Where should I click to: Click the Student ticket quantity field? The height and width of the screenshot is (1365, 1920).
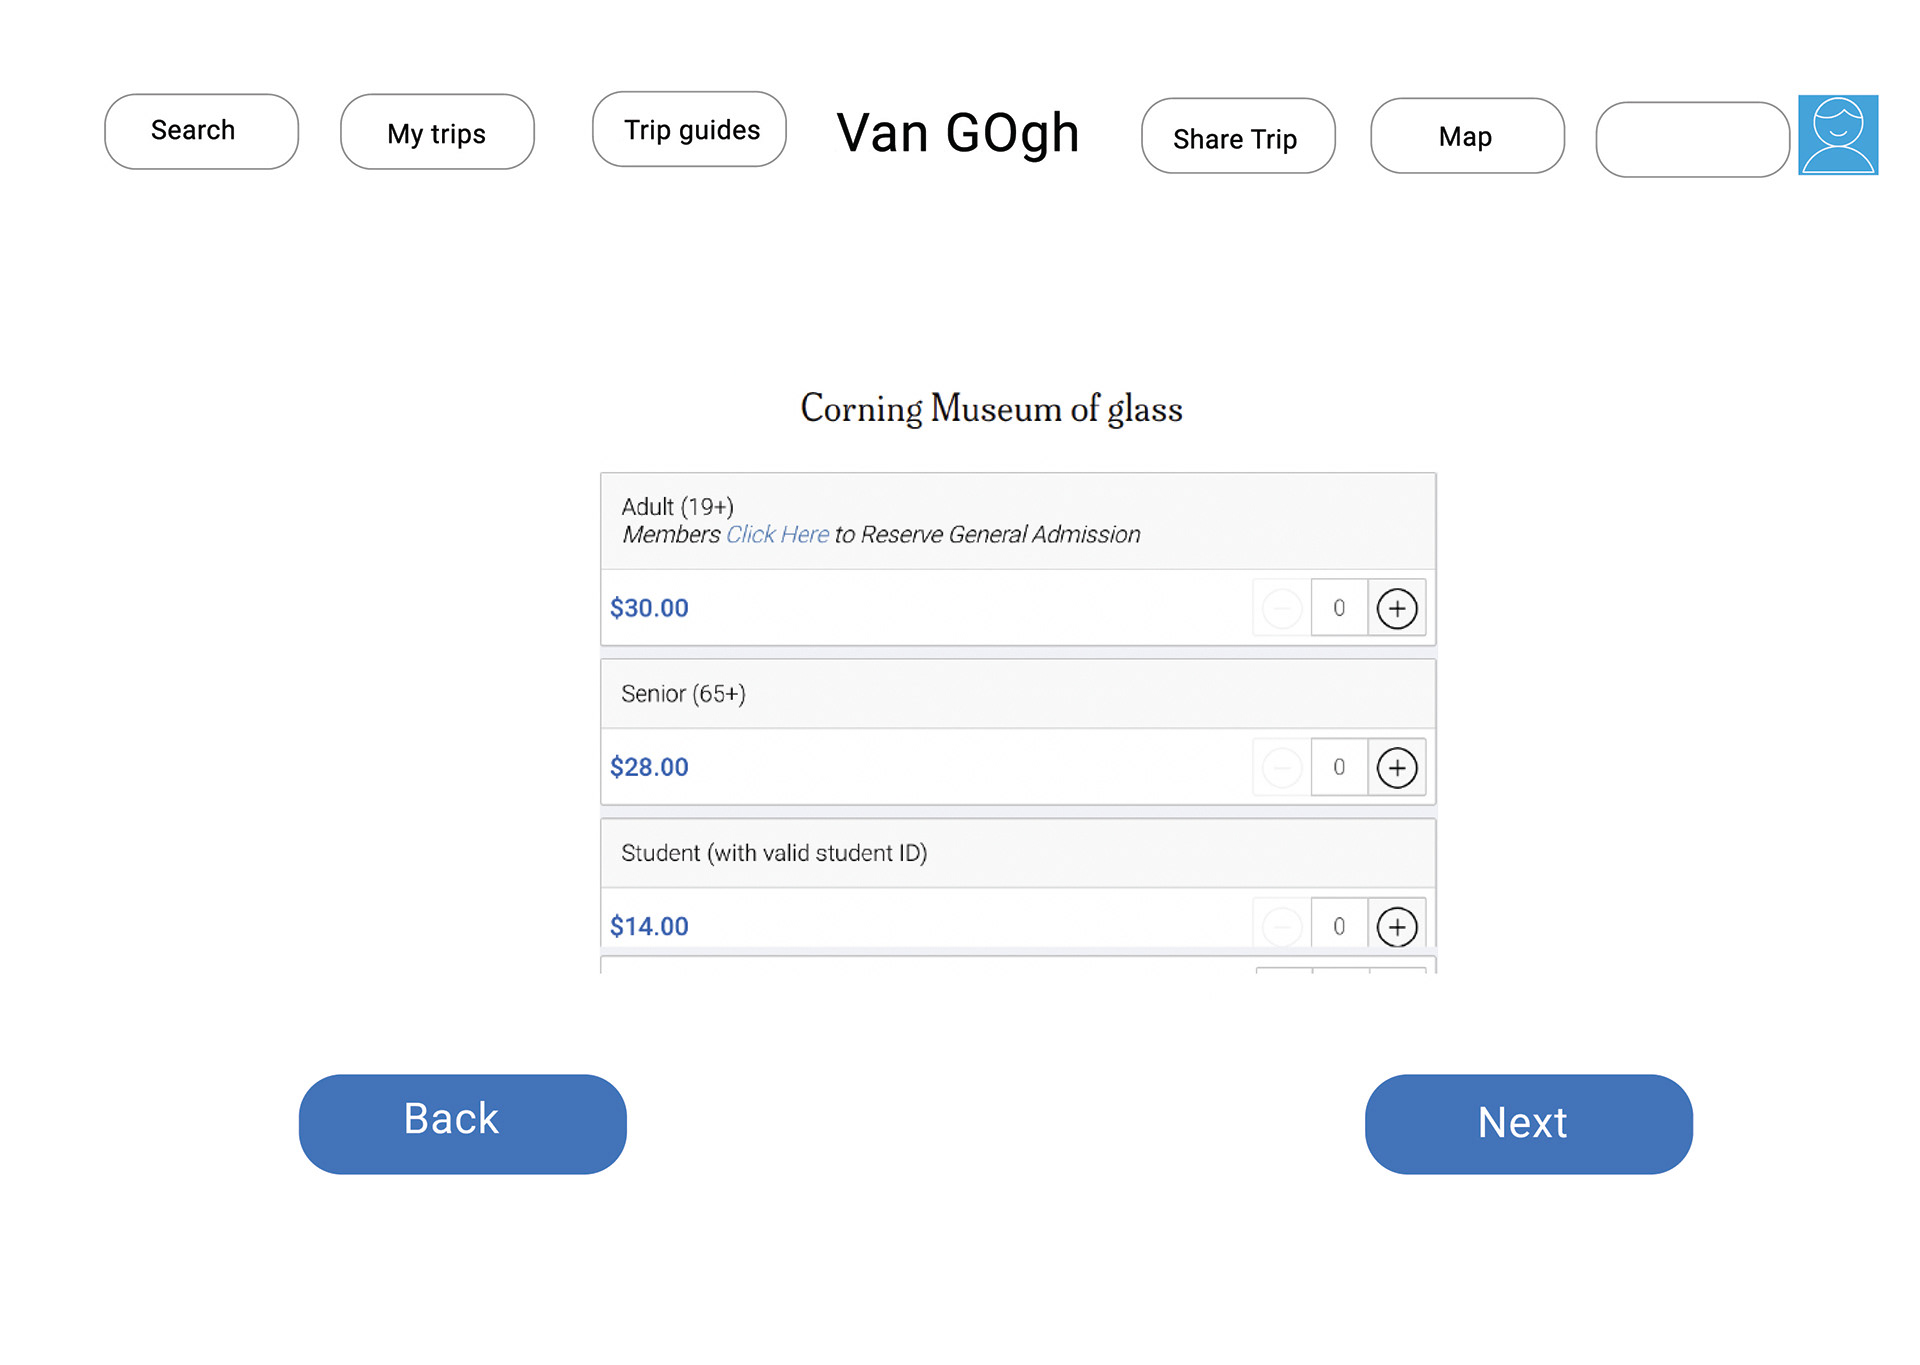click(x=1339, y=926)
